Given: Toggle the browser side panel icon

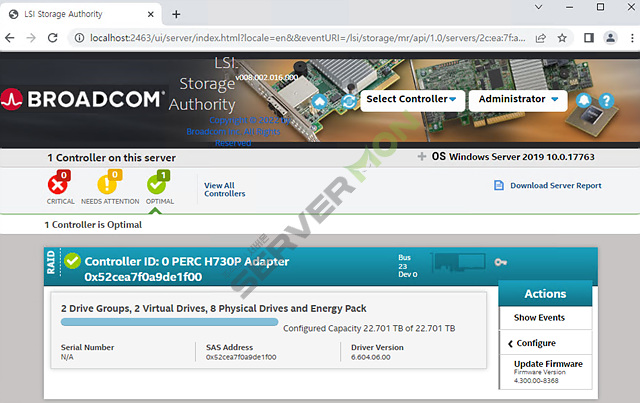Looking at the screenshot, I should (589, 38).
